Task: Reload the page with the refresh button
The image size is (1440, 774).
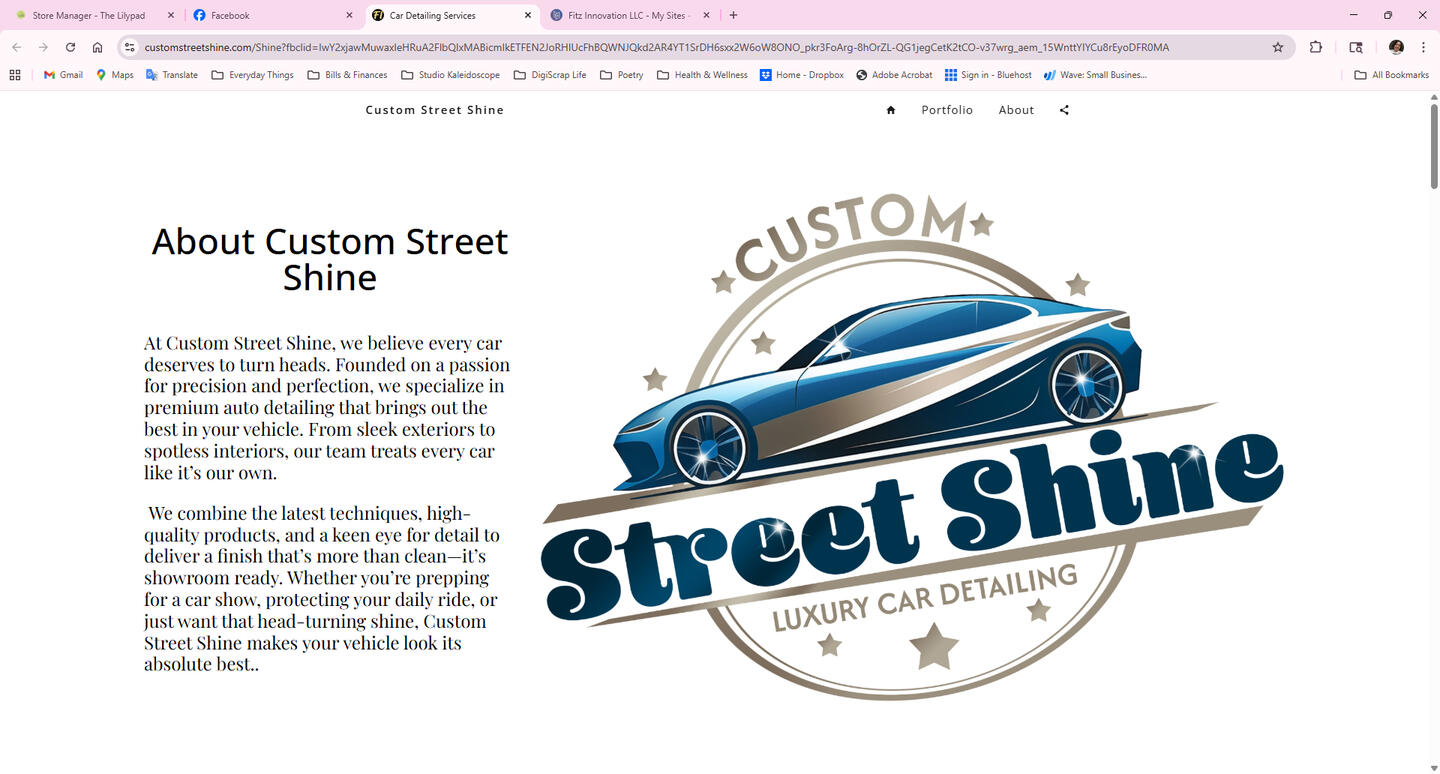Action: point(70,47)
